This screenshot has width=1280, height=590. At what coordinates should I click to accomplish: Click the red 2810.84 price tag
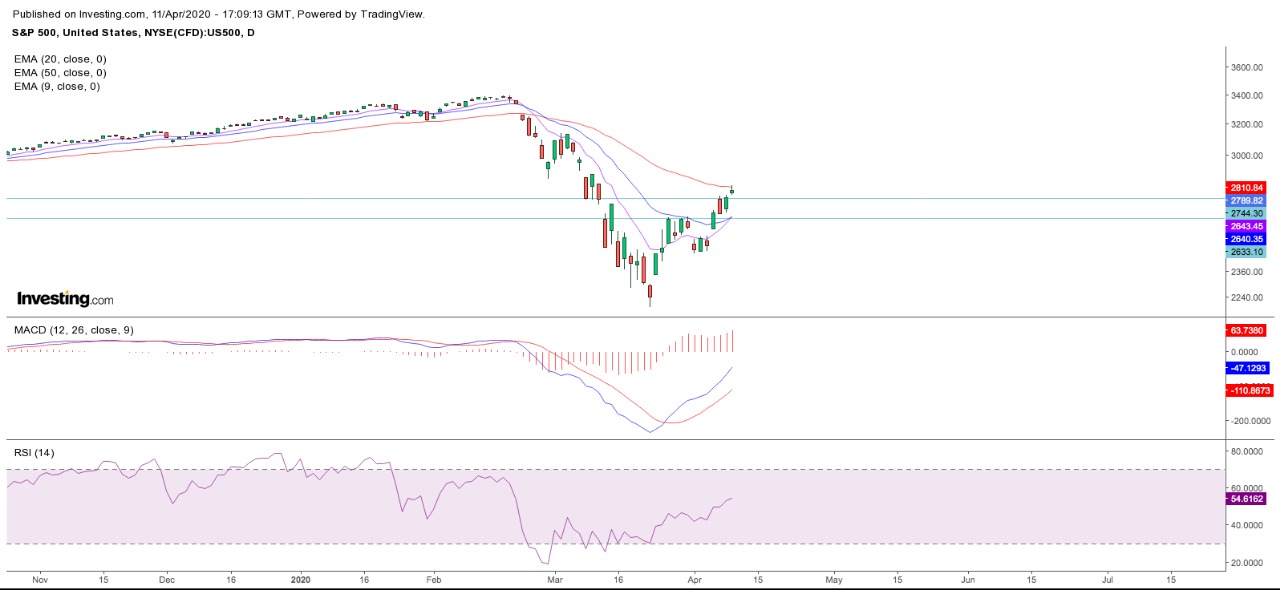pyautogui.click(x=1246, y=188)
